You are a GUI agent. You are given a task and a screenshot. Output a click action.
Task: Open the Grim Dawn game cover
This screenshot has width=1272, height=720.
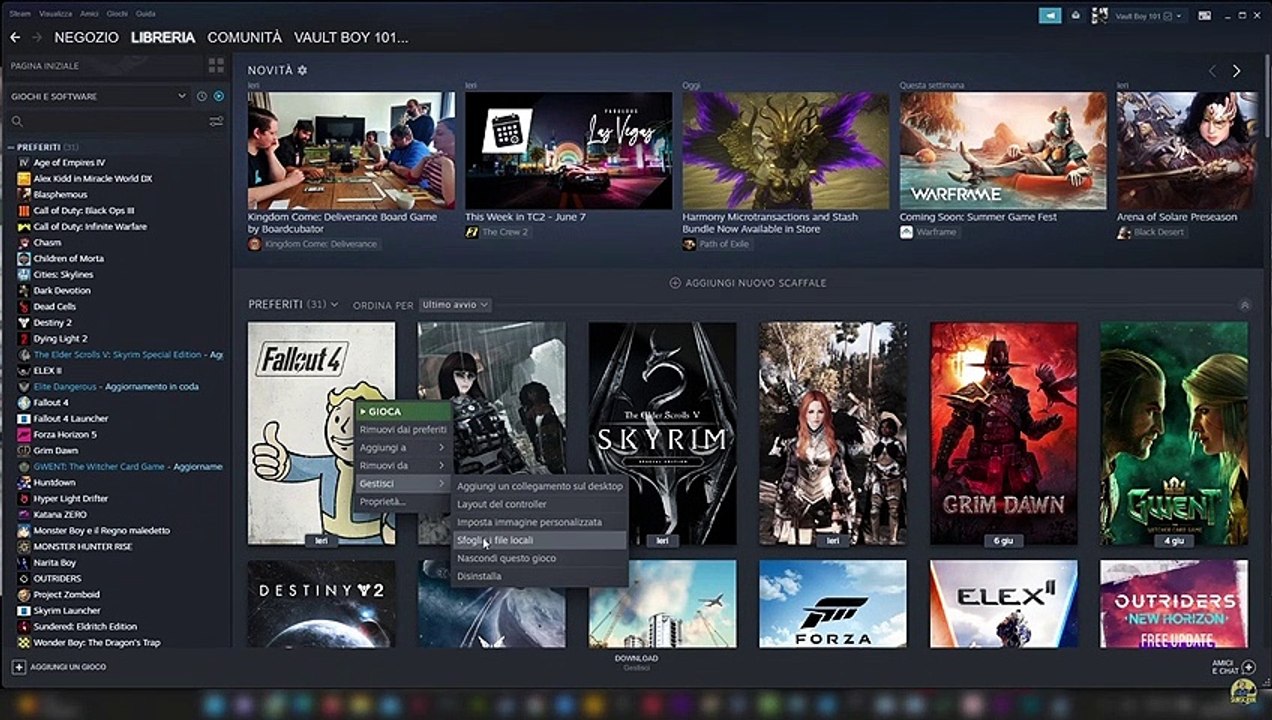(x=1004, y=433)
